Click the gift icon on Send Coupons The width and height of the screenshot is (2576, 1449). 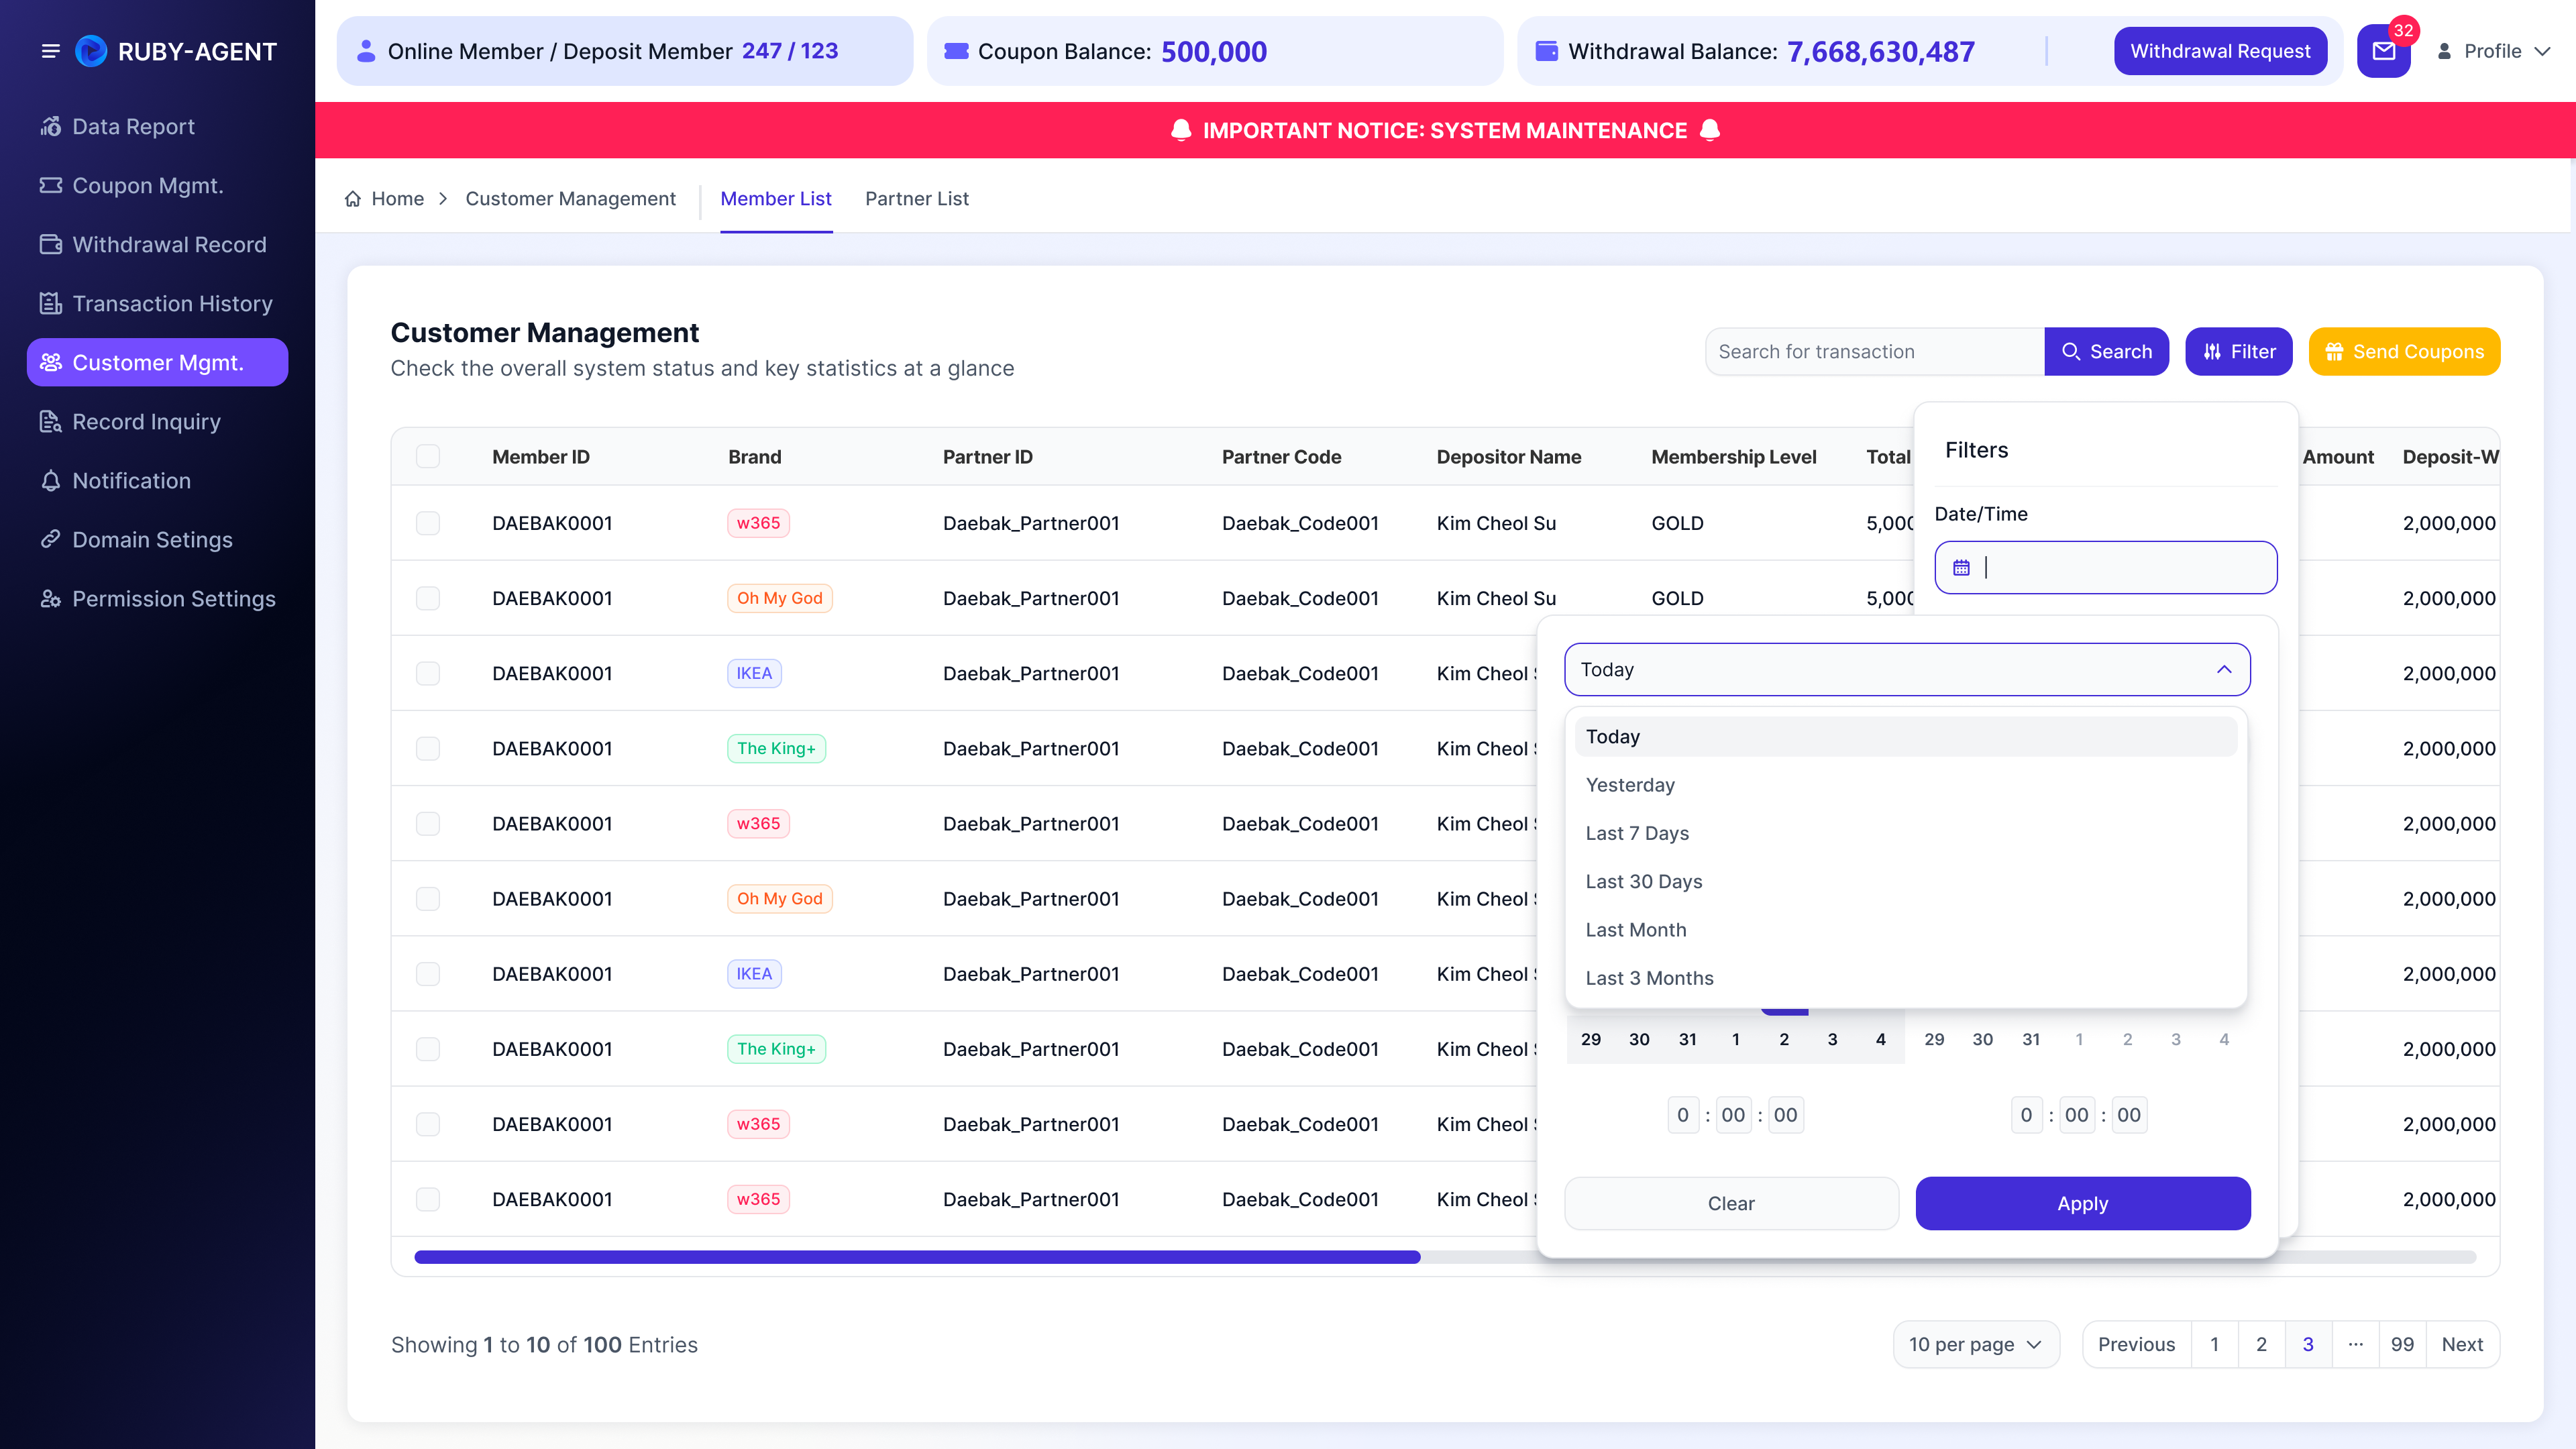click(x=2334, y=352)
